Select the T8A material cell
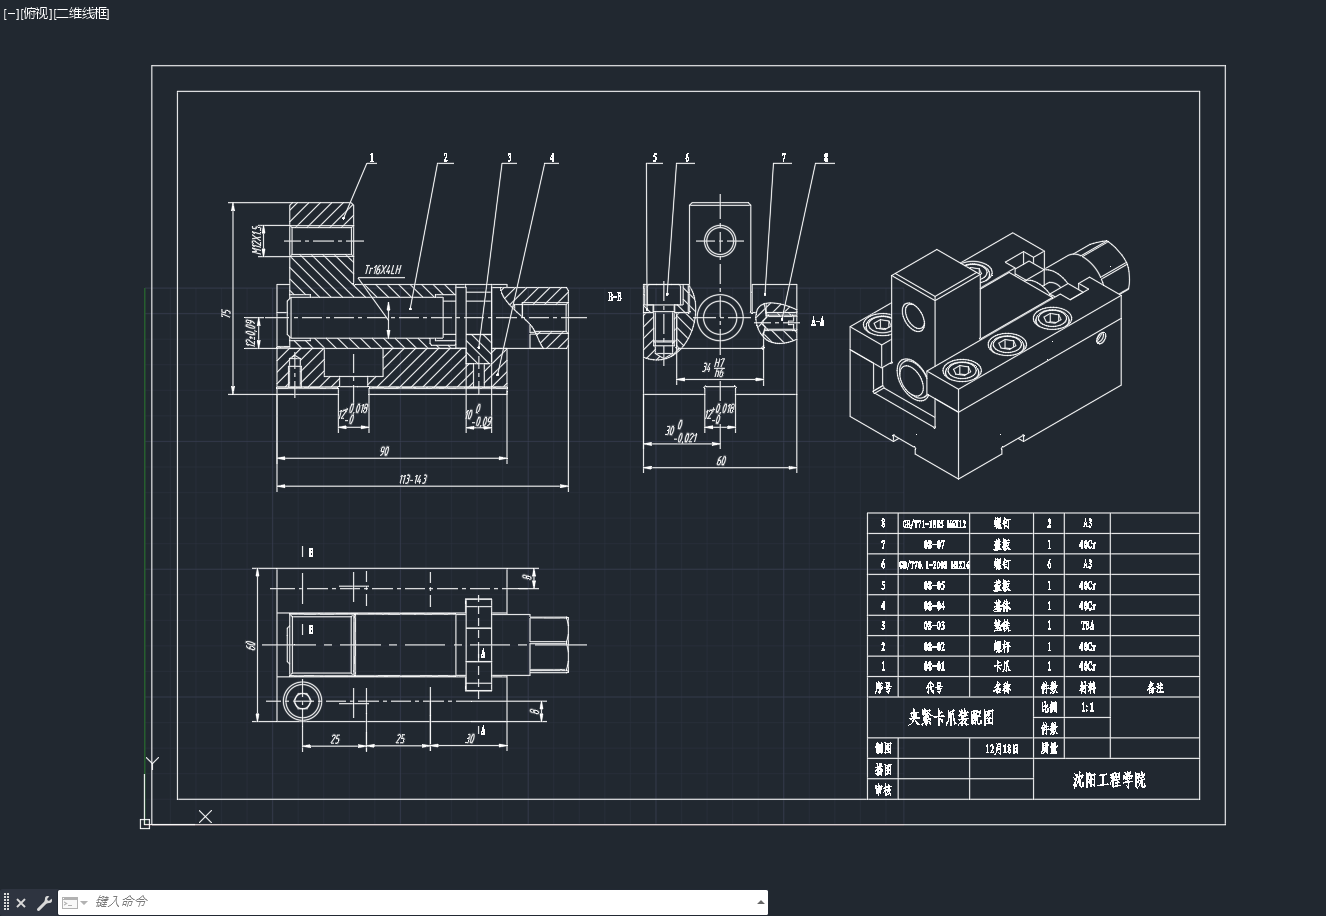The height and width of the screenshot is (916, 1326). click(1087, 626)
